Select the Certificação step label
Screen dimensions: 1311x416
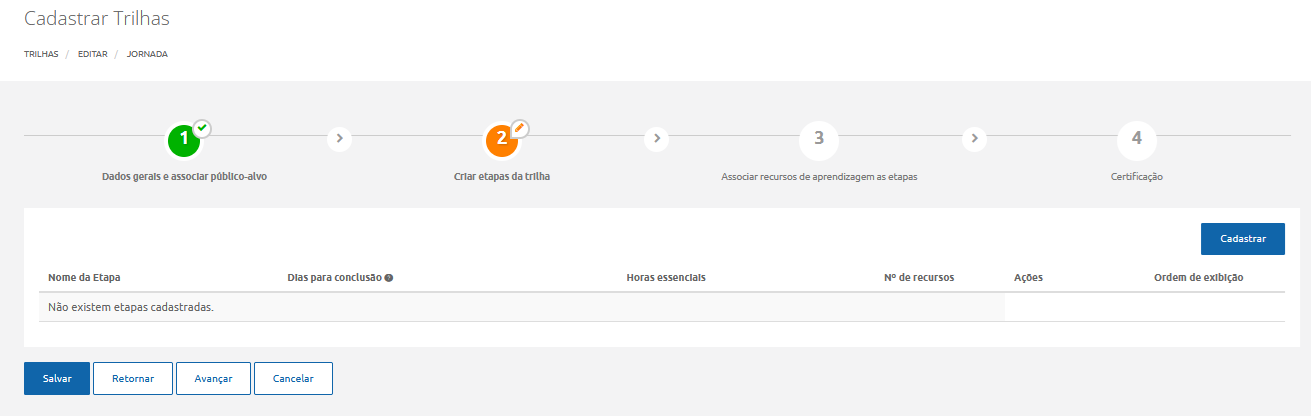pos(1136,177)
